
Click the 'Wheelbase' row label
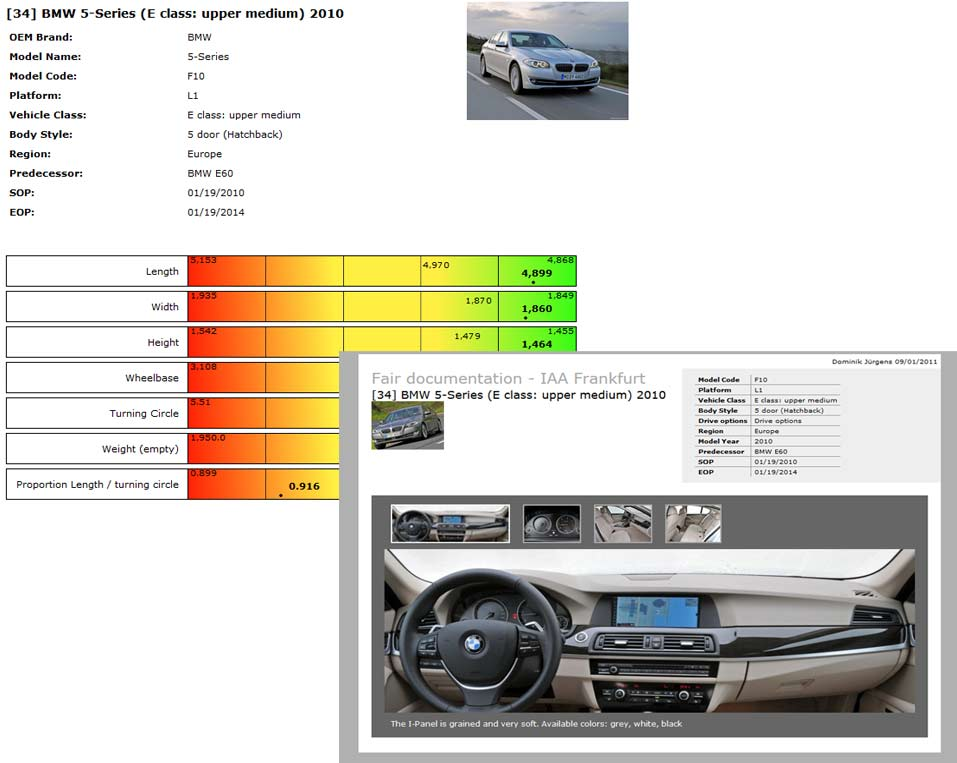[x=152, y=378]
